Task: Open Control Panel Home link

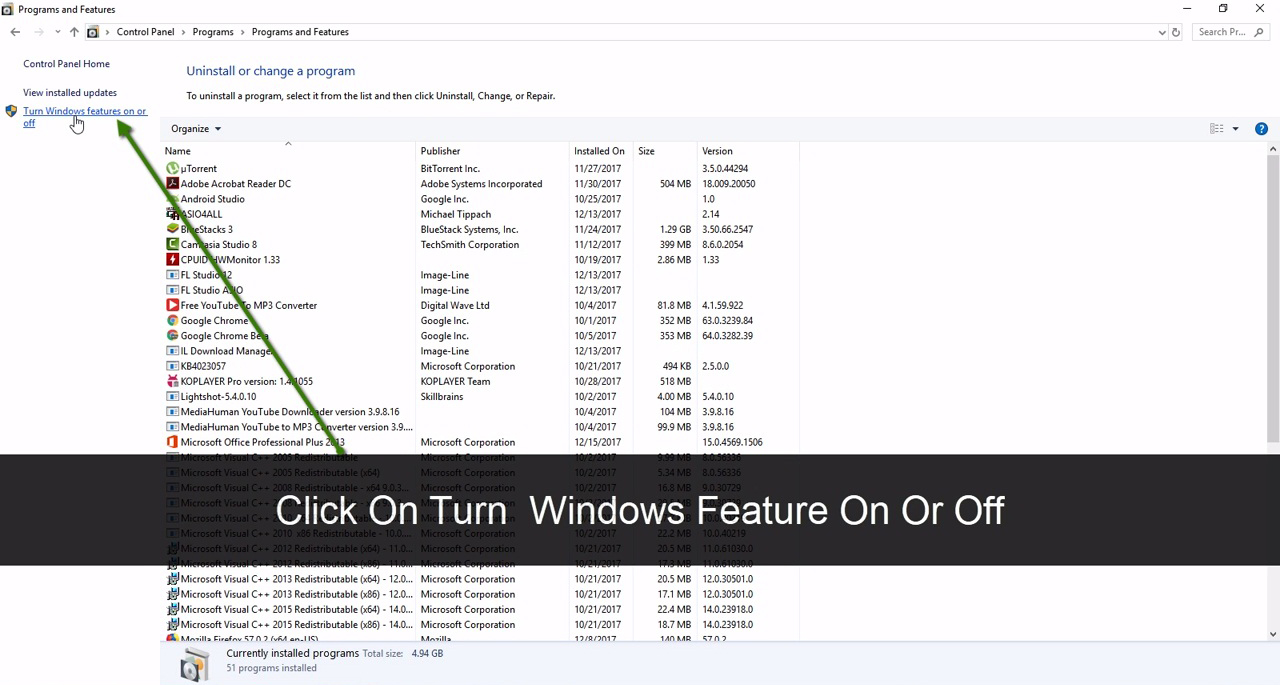Action: coord(66,64)
